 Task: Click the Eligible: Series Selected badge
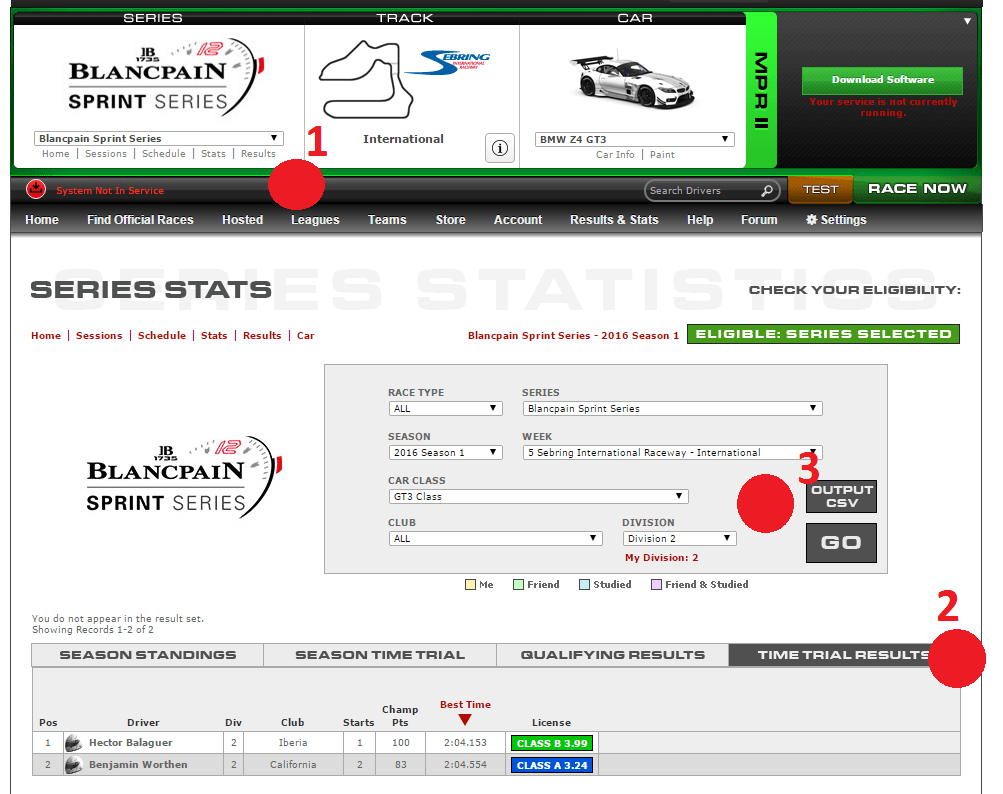pyautogui.click(x=823, y=334)
